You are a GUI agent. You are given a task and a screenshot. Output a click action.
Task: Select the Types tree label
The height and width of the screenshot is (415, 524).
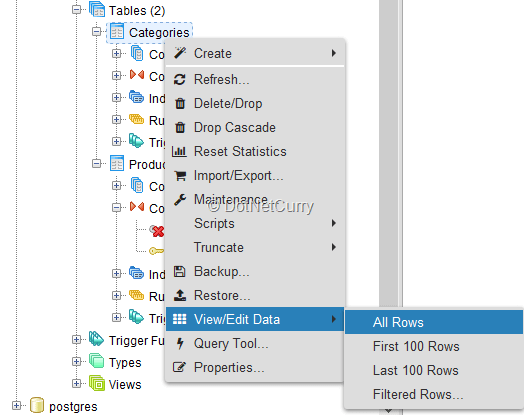point(125,363)
